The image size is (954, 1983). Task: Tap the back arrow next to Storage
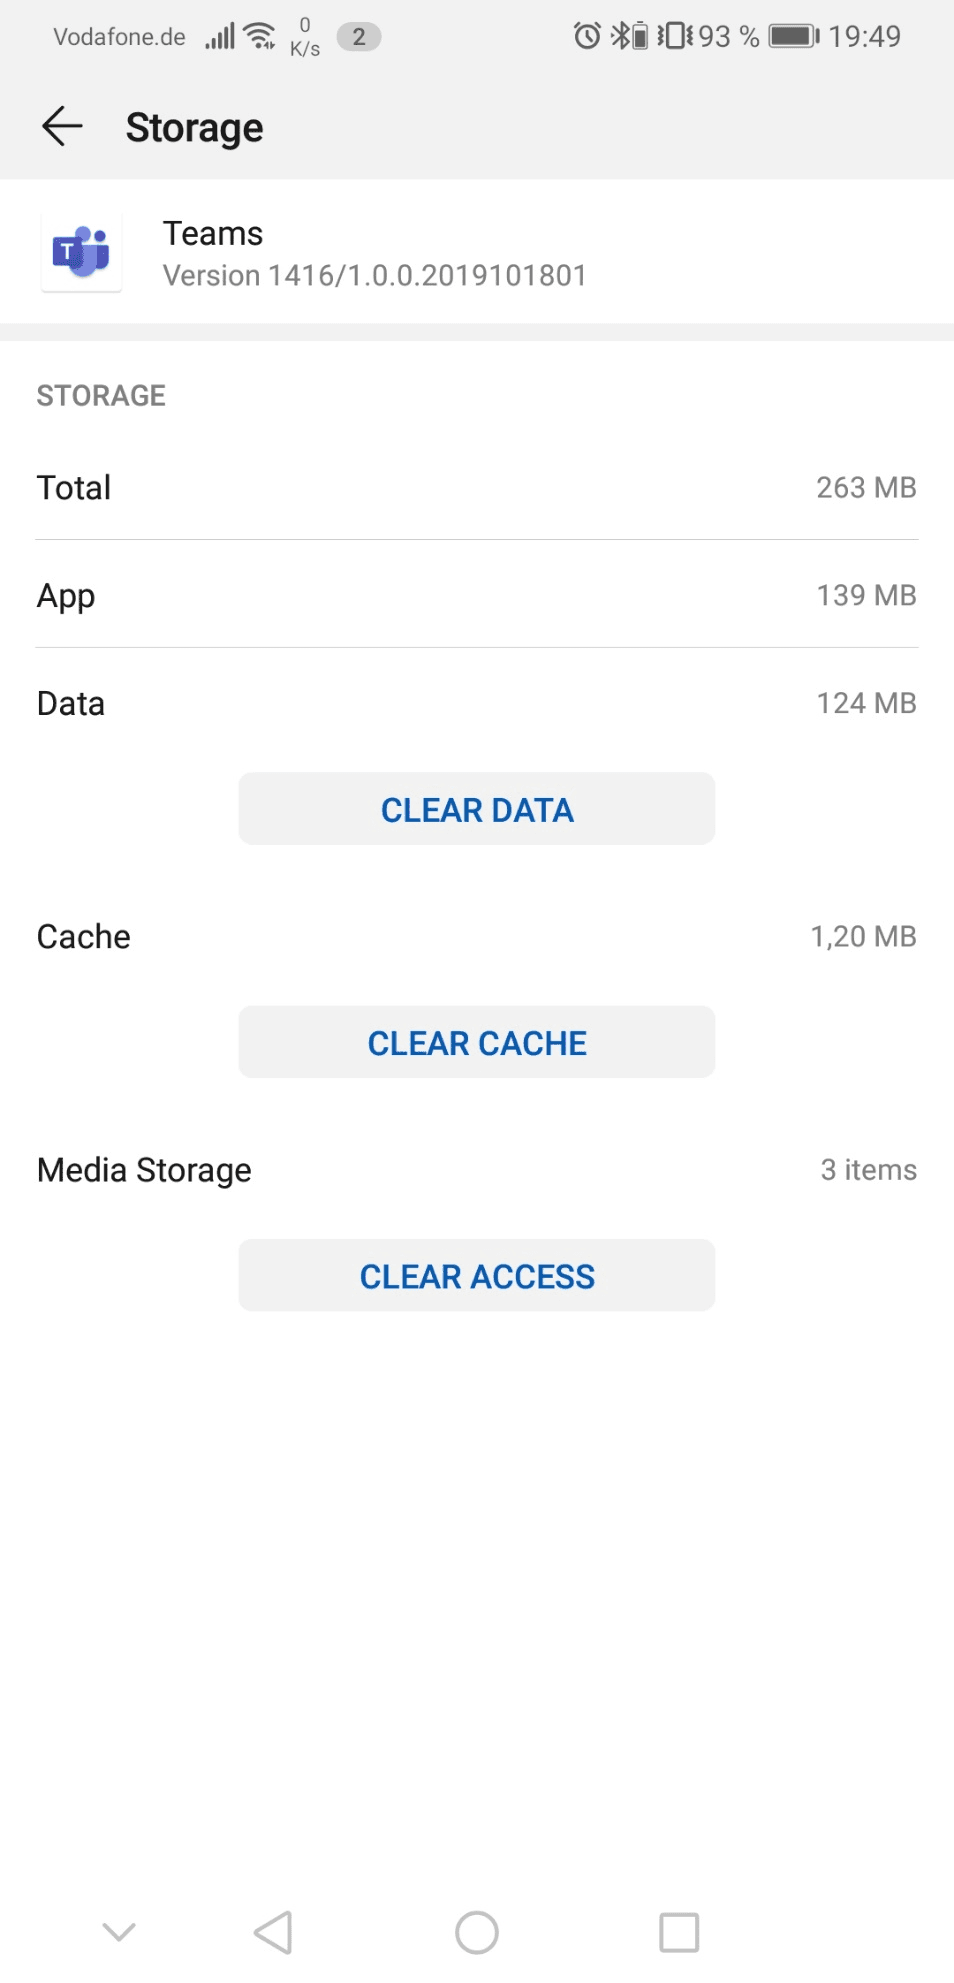pos(62,127)
